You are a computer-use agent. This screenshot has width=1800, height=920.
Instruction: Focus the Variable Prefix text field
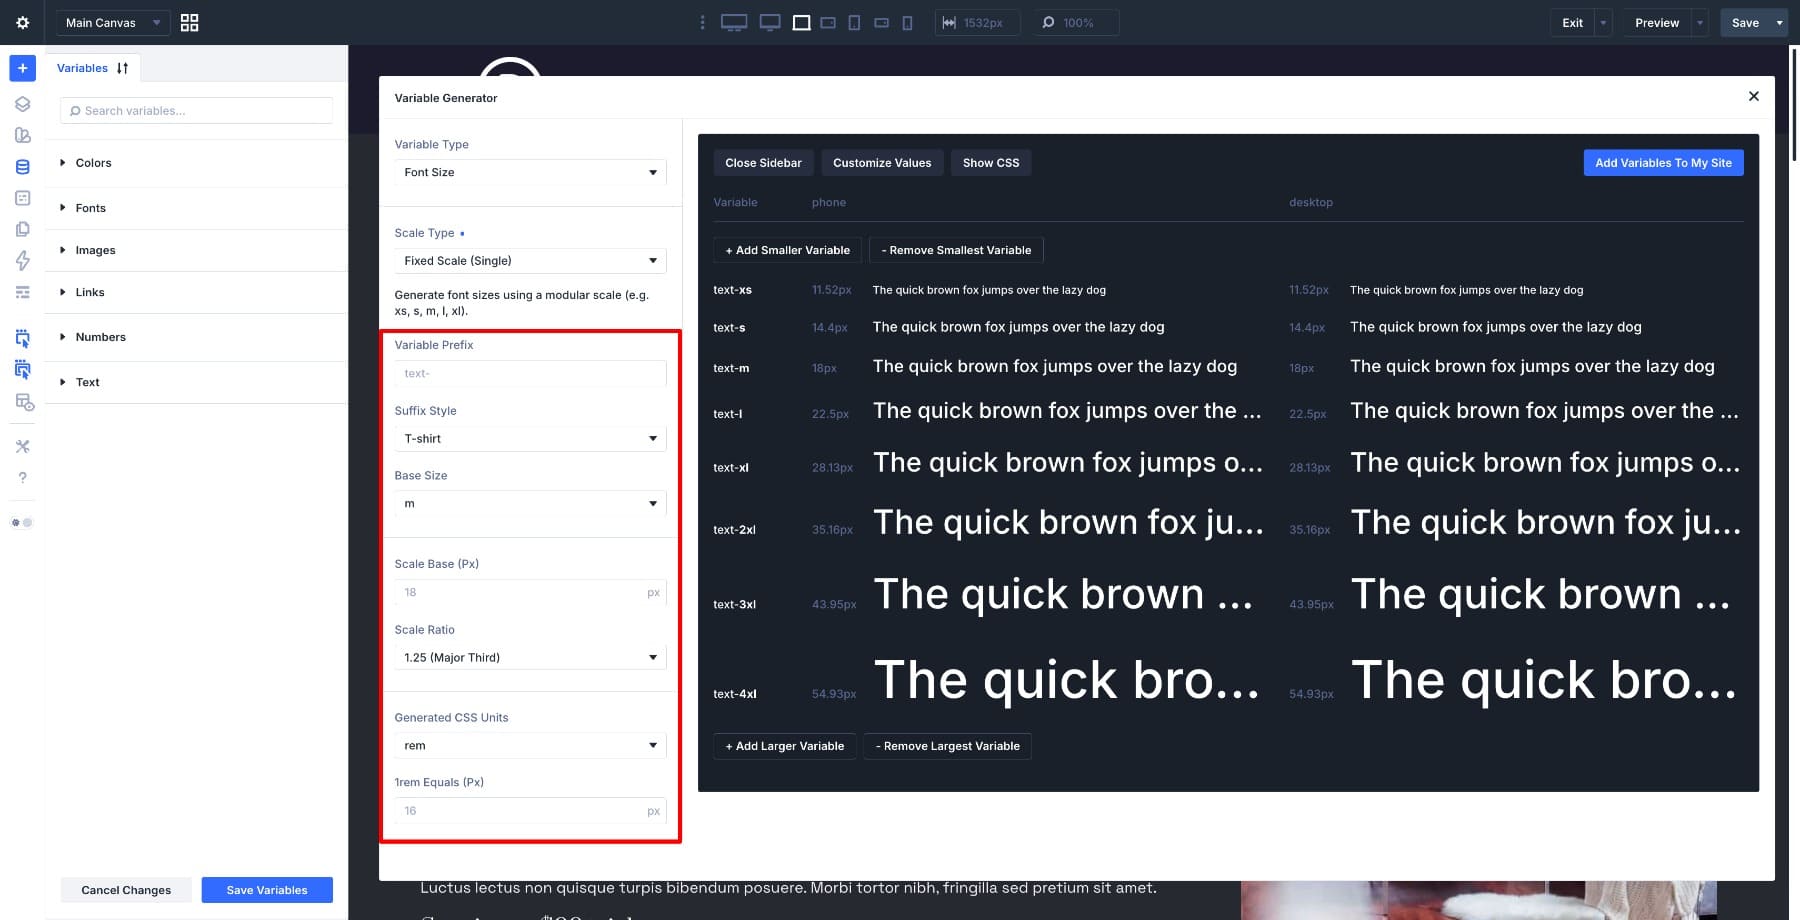coord(530,373)
